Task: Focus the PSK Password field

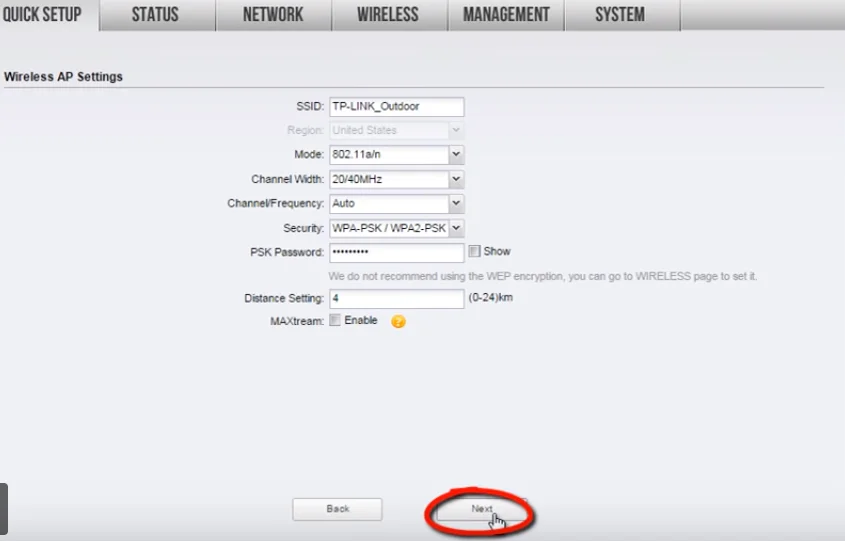Action: click(396, 252)
